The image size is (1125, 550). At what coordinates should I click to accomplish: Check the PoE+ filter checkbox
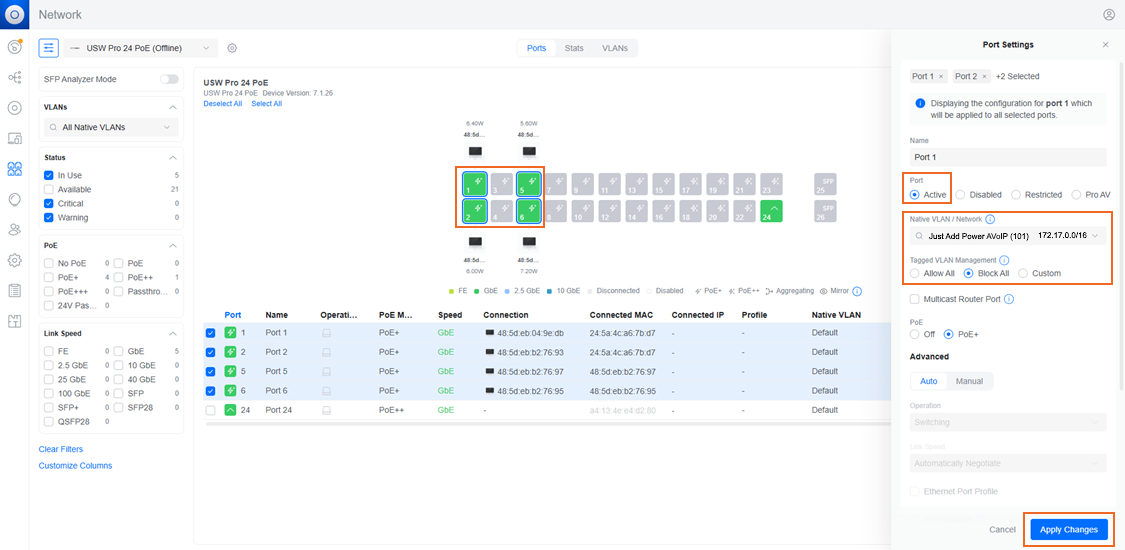(x=49, y=277)
